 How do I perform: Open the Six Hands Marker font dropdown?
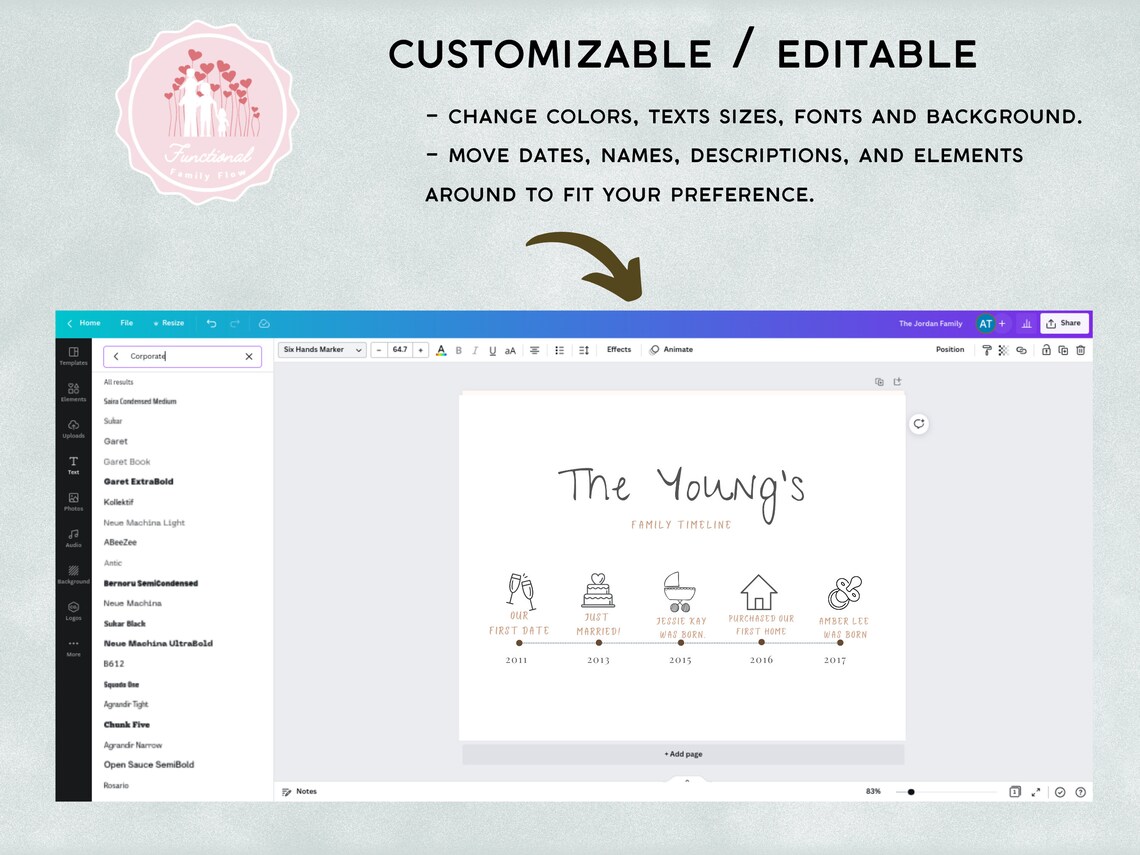point(320,350)
